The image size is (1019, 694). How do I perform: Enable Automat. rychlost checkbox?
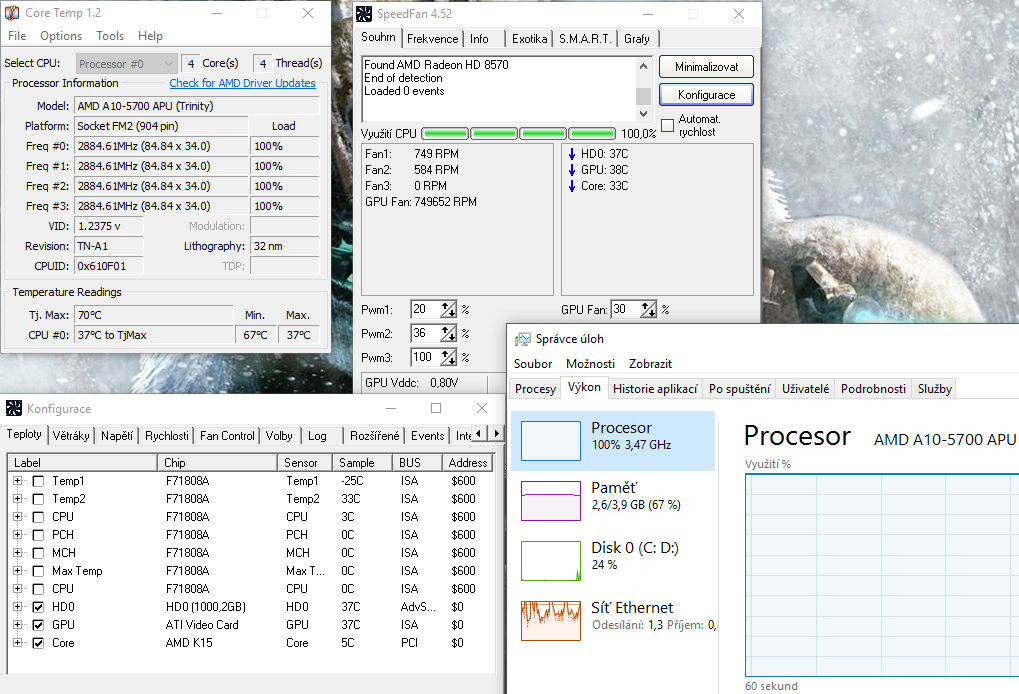(667, 125)
